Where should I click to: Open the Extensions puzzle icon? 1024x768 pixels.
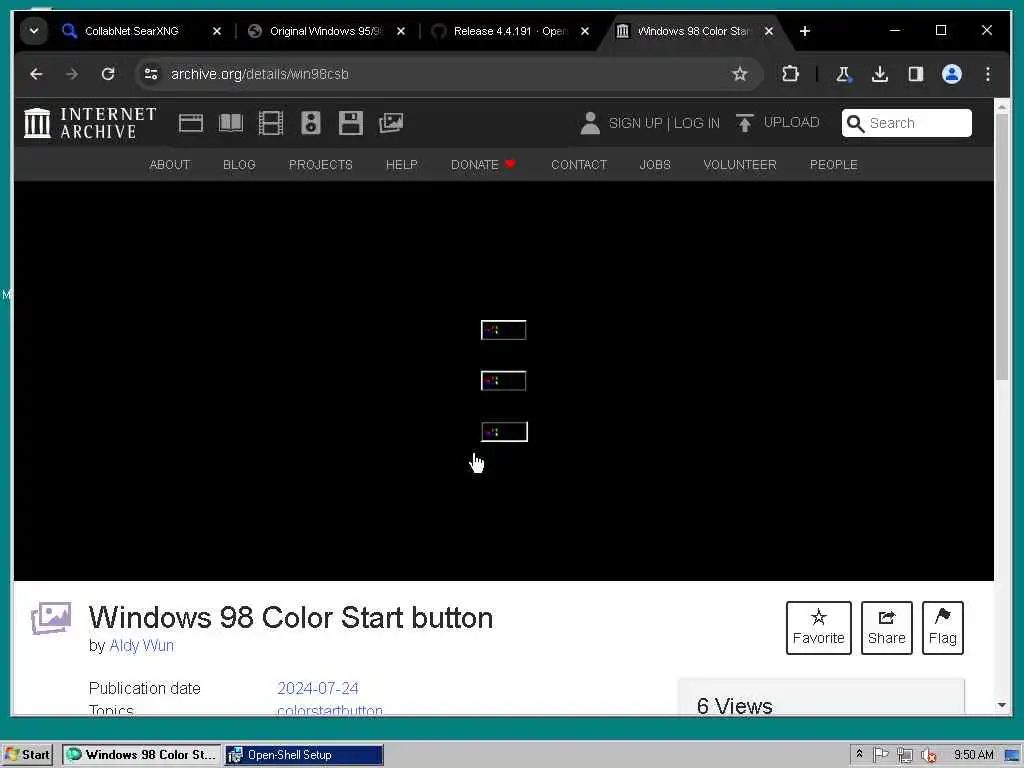790,74
